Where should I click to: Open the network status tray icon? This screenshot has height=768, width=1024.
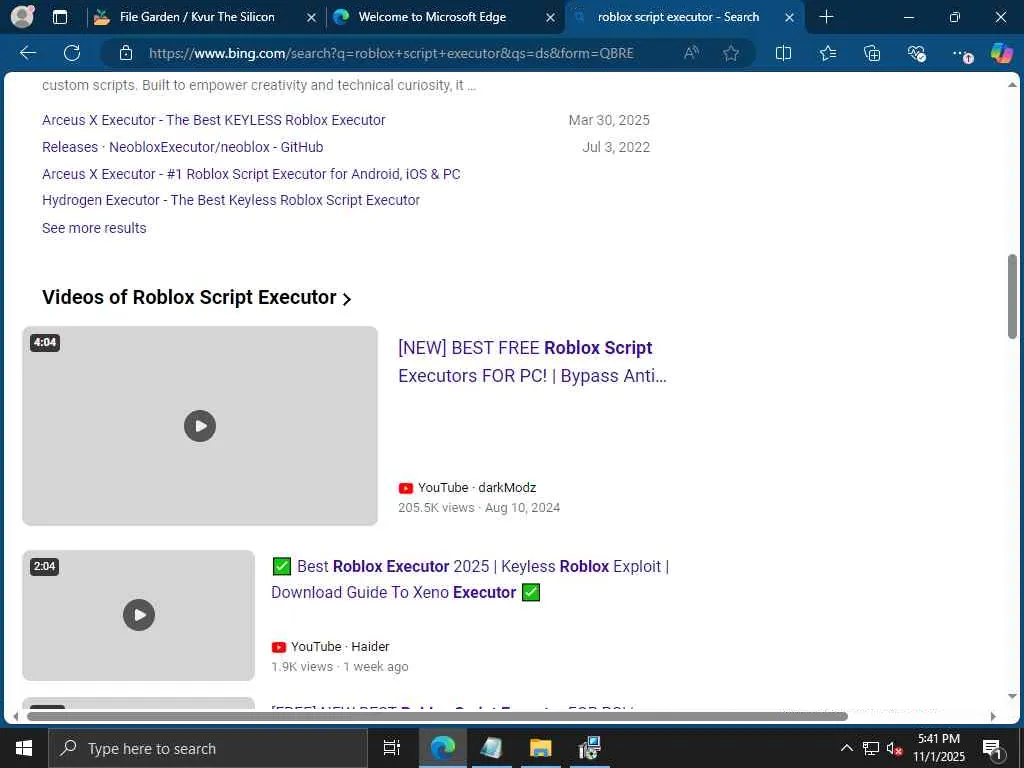(871, 748)
